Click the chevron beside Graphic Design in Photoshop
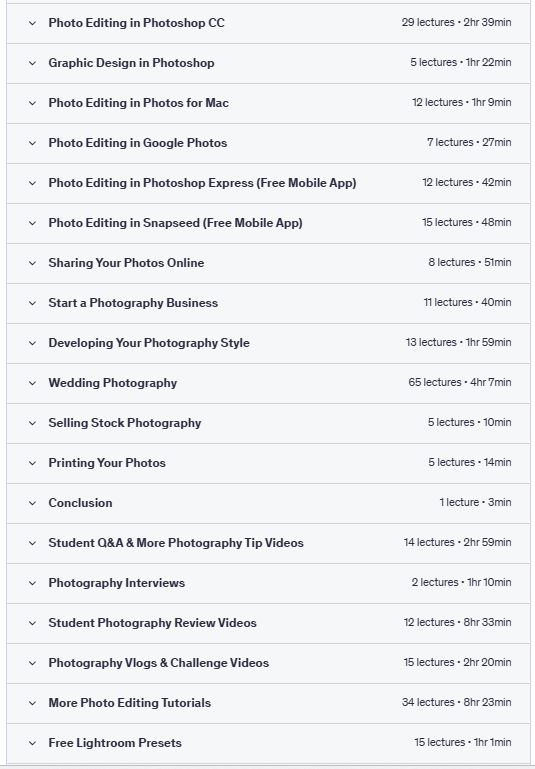 point(32,63)
